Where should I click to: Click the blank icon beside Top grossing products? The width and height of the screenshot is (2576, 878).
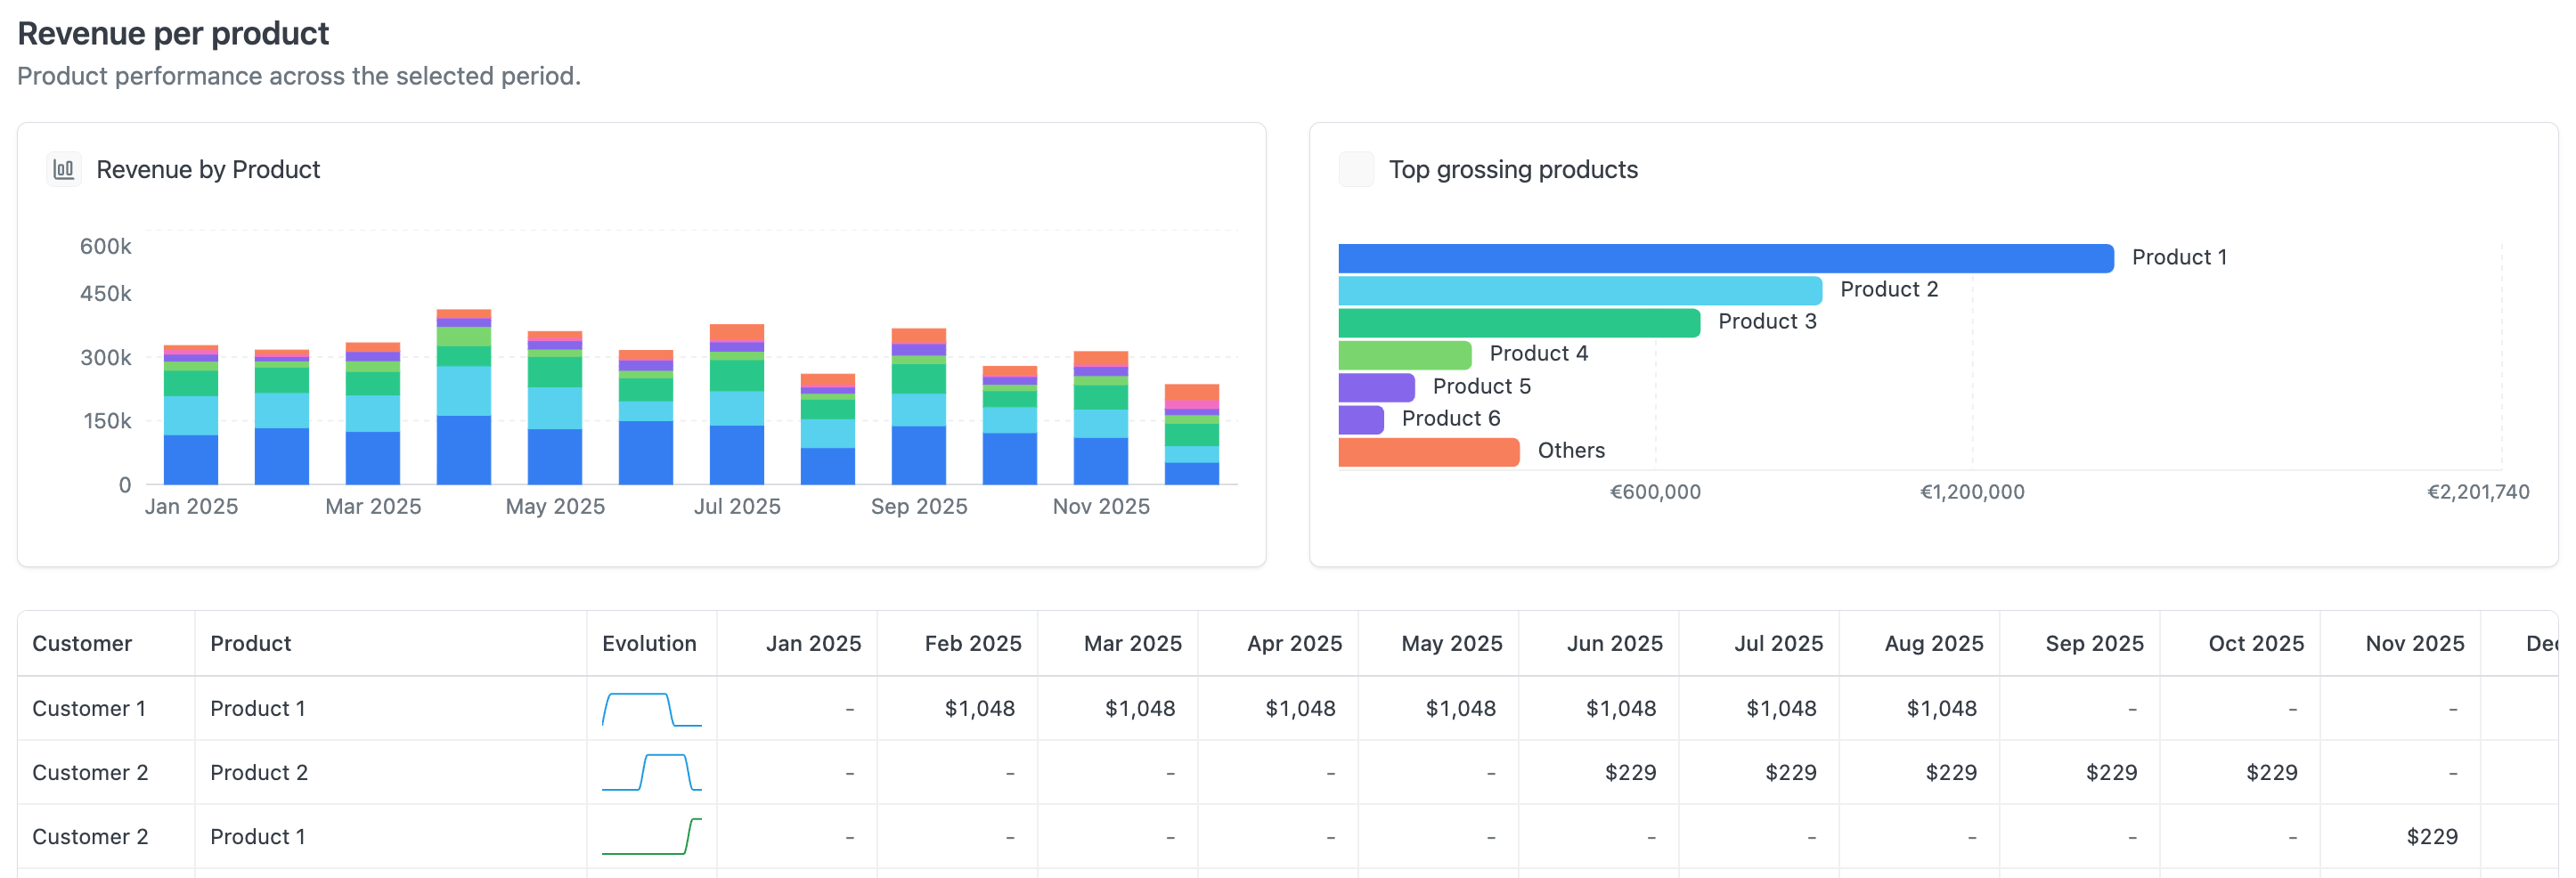coord(1355,169)
